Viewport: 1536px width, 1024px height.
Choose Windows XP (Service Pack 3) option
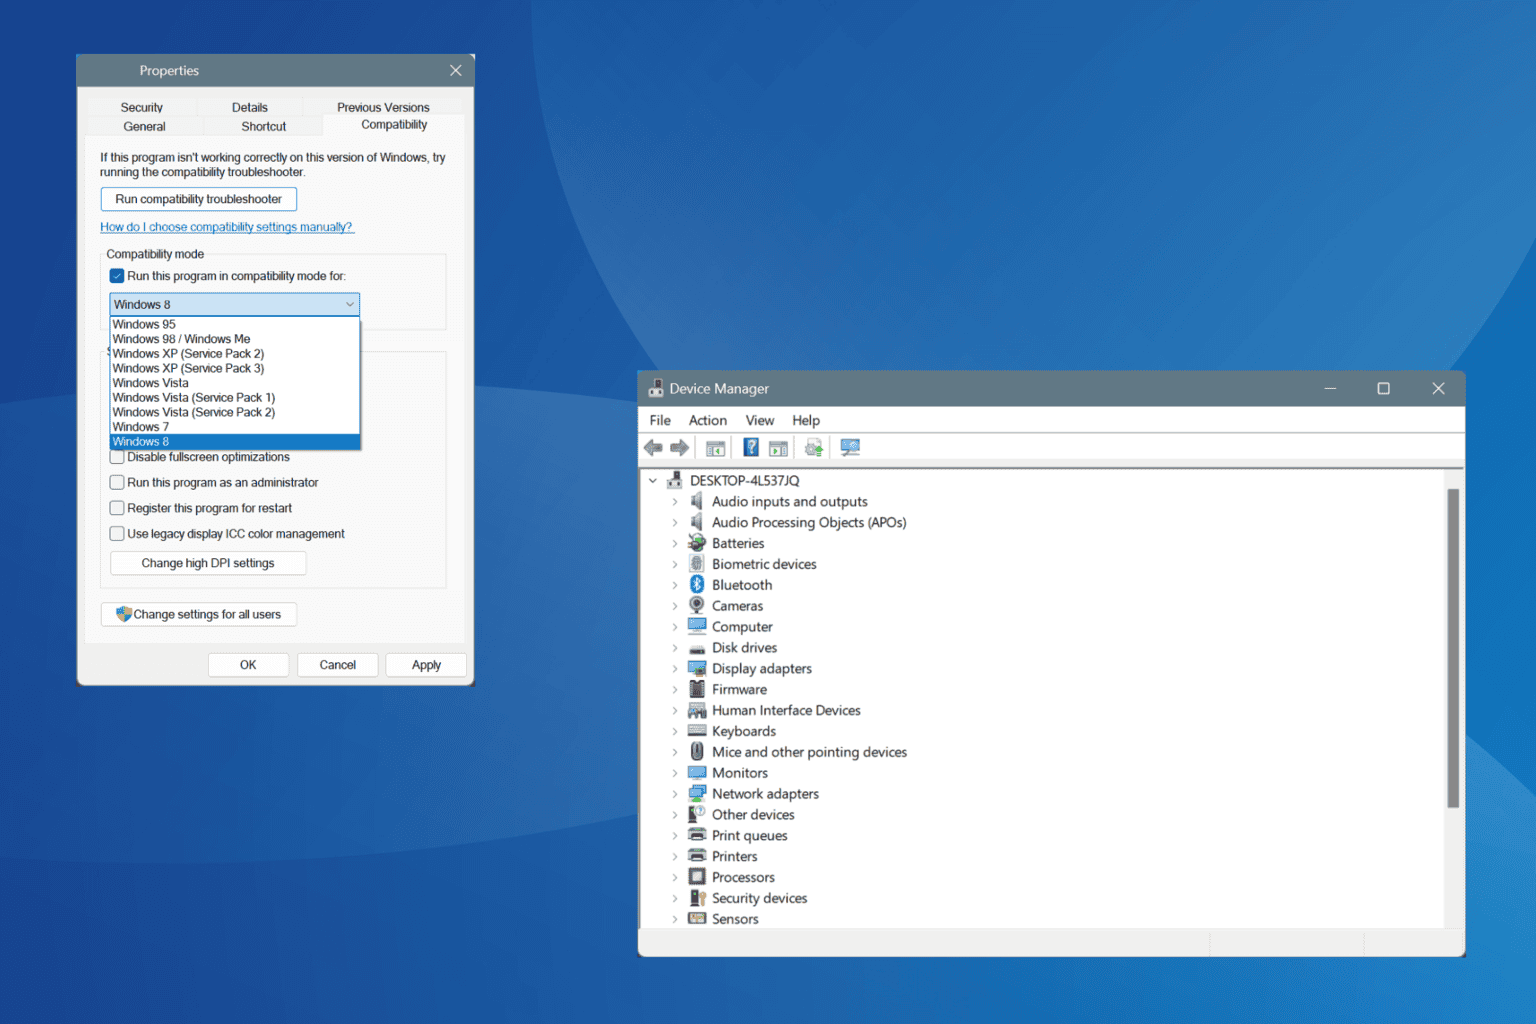click(x=234, y=368)
